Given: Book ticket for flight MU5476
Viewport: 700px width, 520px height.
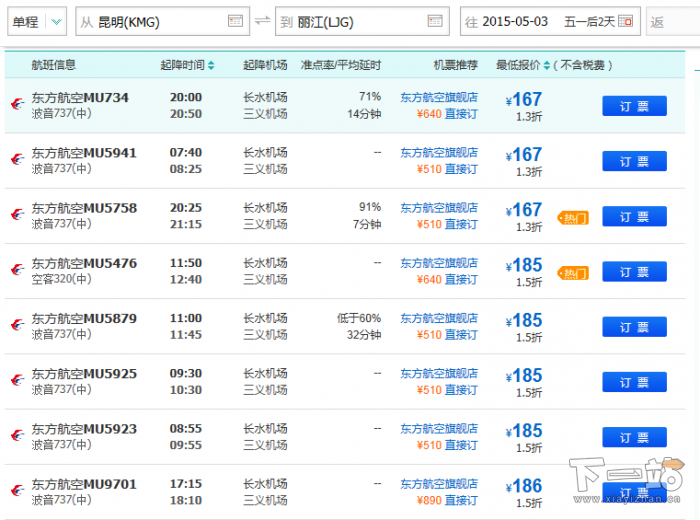Looking at the screenshot, I should [634, 271].
